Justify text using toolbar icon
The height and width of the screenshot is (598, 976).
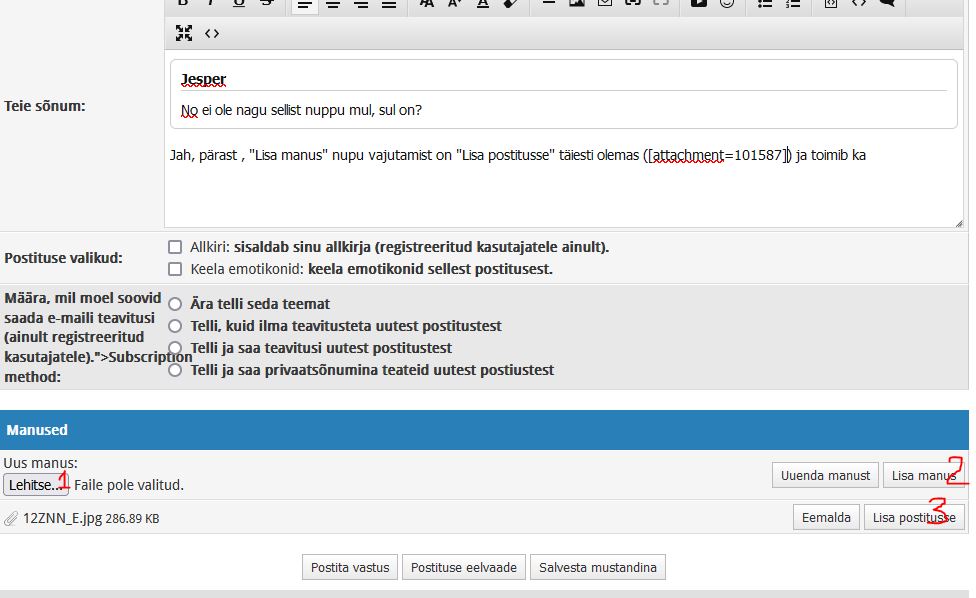coord(389,5)
